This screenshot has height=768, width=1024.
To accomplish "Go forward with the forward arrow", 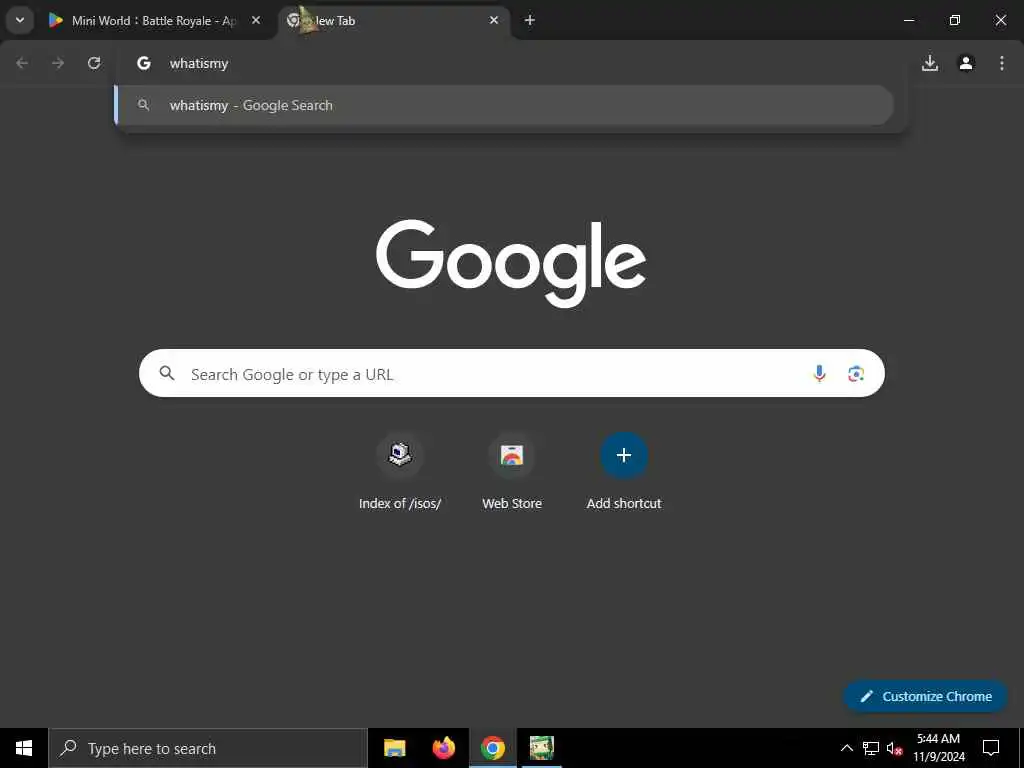I will 58,63.
